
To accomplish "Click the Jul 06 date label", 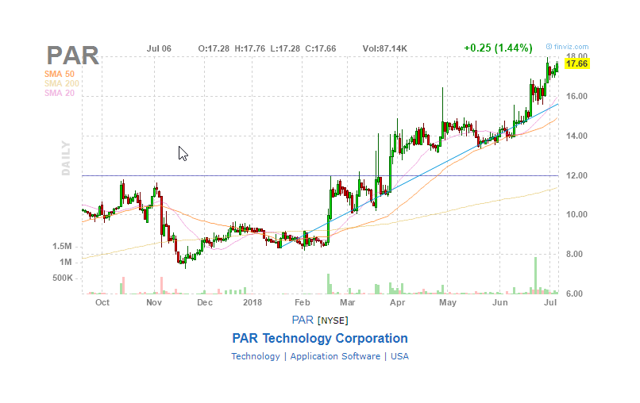I will click(159, 49).
